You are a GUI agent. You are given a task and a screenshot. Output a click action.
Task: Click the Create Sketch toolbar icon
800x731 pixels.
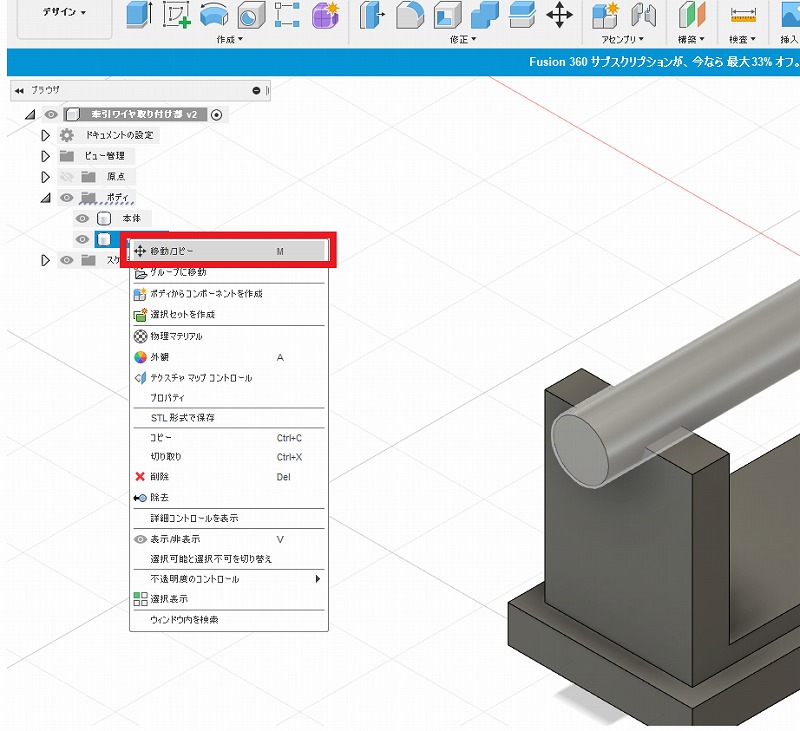coord(176,14)
